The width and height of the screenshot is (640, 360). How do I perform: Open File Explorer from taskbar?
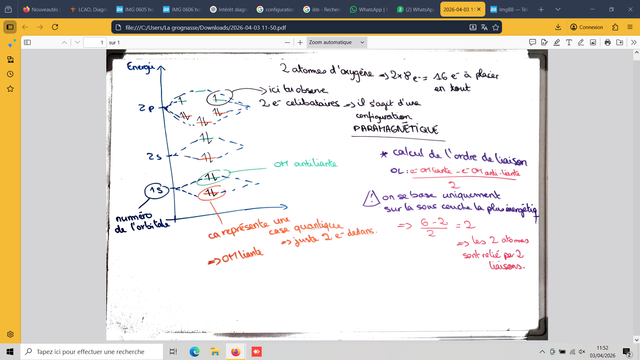pyautogui.click(x=215, y=351)
